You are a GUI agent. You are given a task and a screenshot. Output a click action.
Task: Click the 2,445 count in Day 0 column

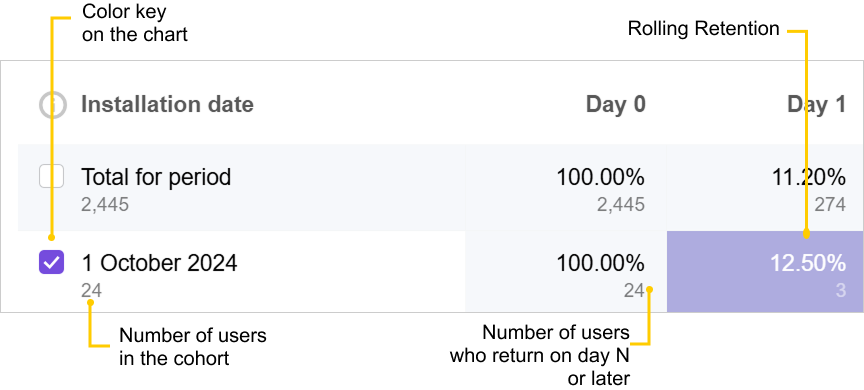pyautogui.click(x=620, y=205)
